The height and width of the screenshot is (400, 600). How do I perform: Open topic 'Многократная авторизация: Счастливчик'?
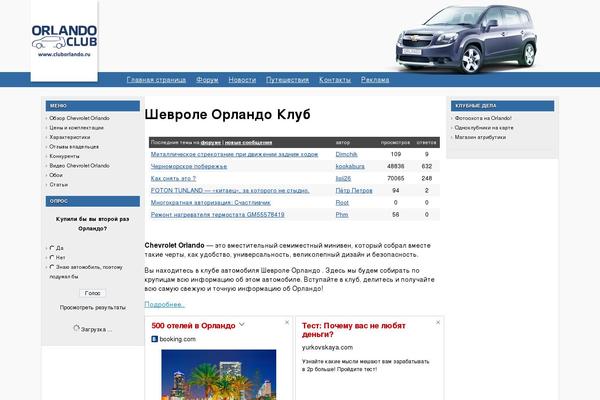click(210, 202)
